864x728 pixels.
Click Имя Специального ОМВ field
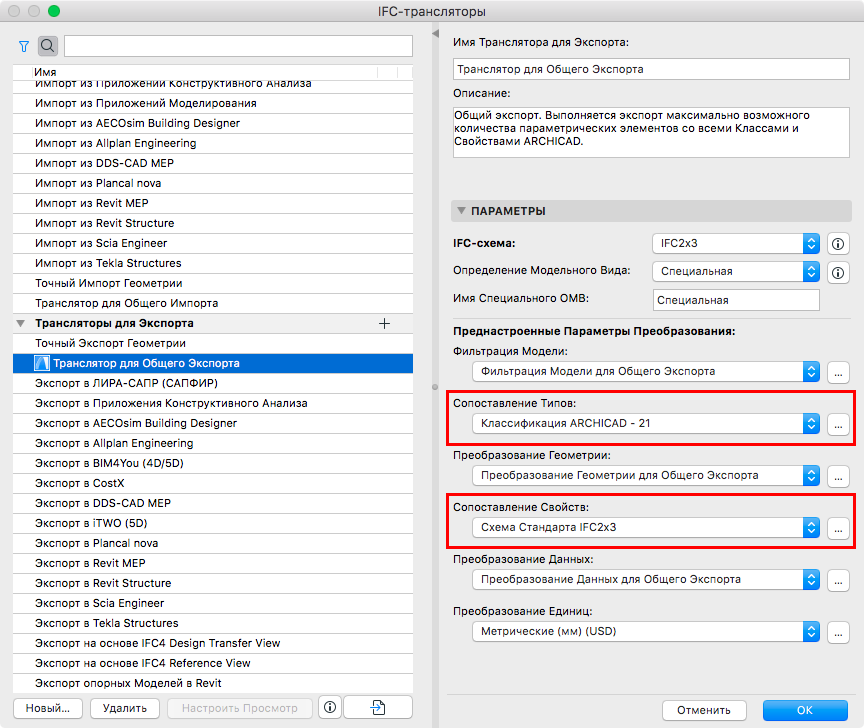click(x=736, y=300)
